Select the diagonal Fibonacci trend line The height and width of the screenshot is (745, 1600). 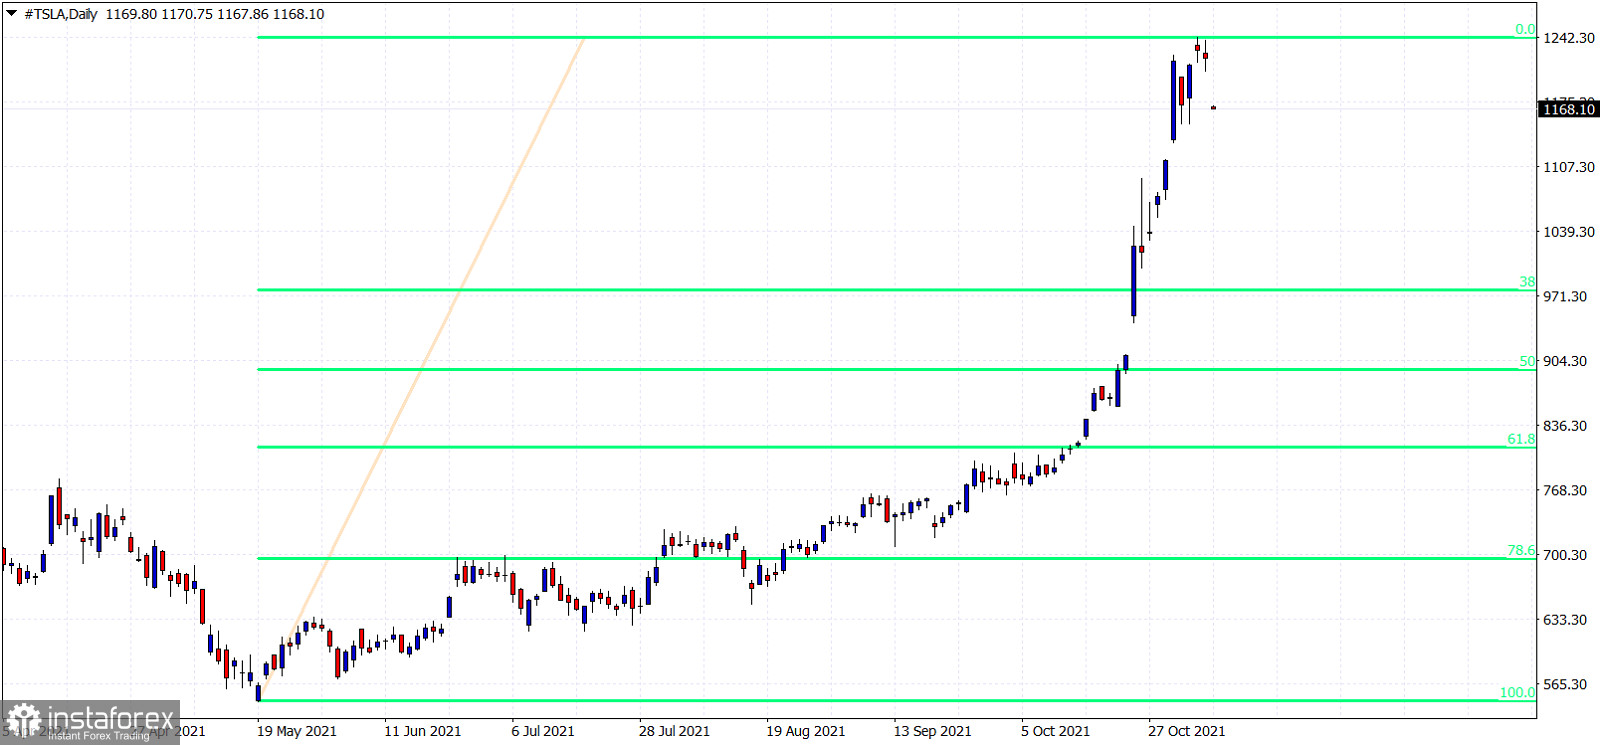click(421, 369)
